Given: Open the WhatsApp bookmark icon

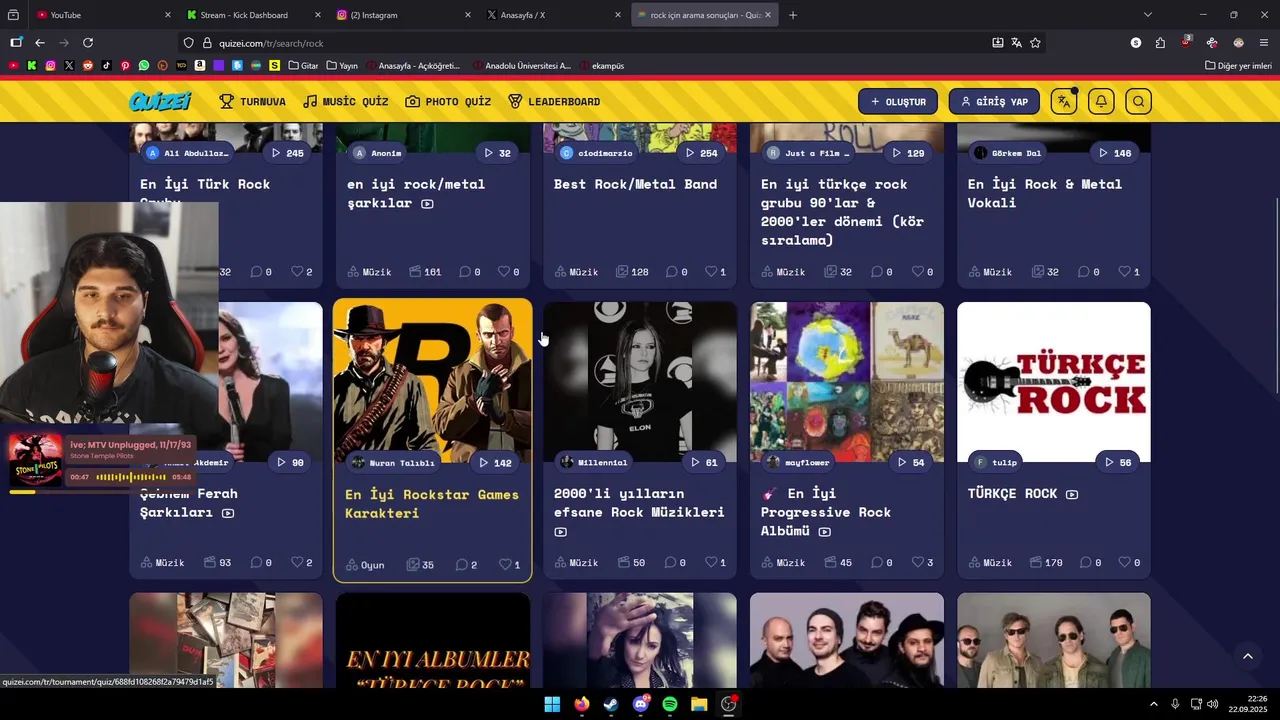Looking at the screenshot, I should [x=144, y=66].
